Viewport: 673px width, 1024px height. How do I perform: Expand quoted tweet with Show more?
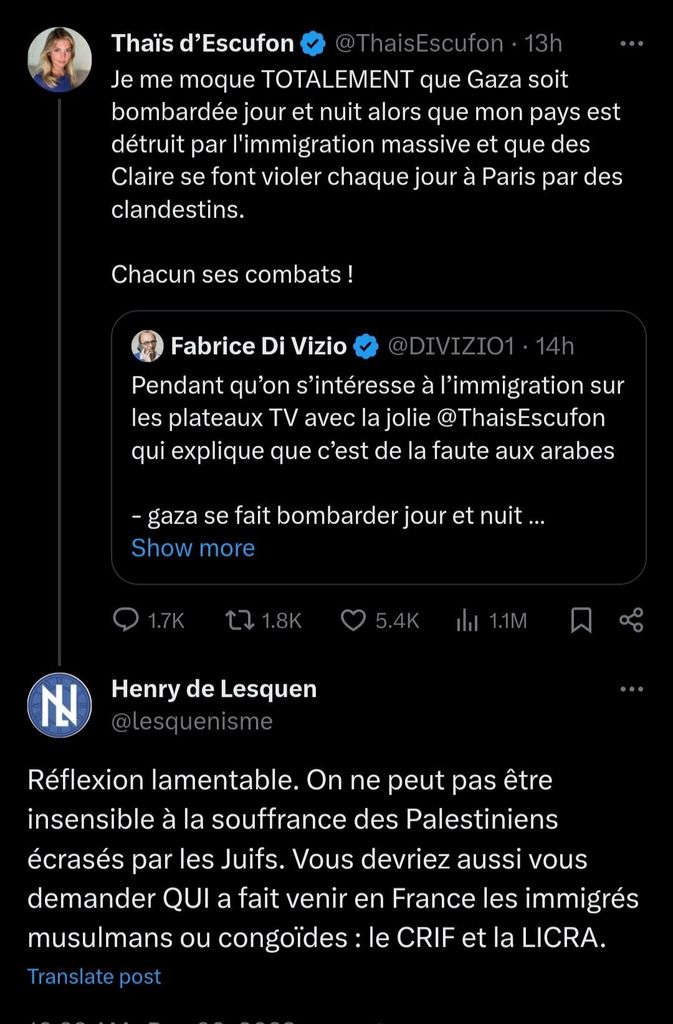pyautogui.click(x=193, y=548)
